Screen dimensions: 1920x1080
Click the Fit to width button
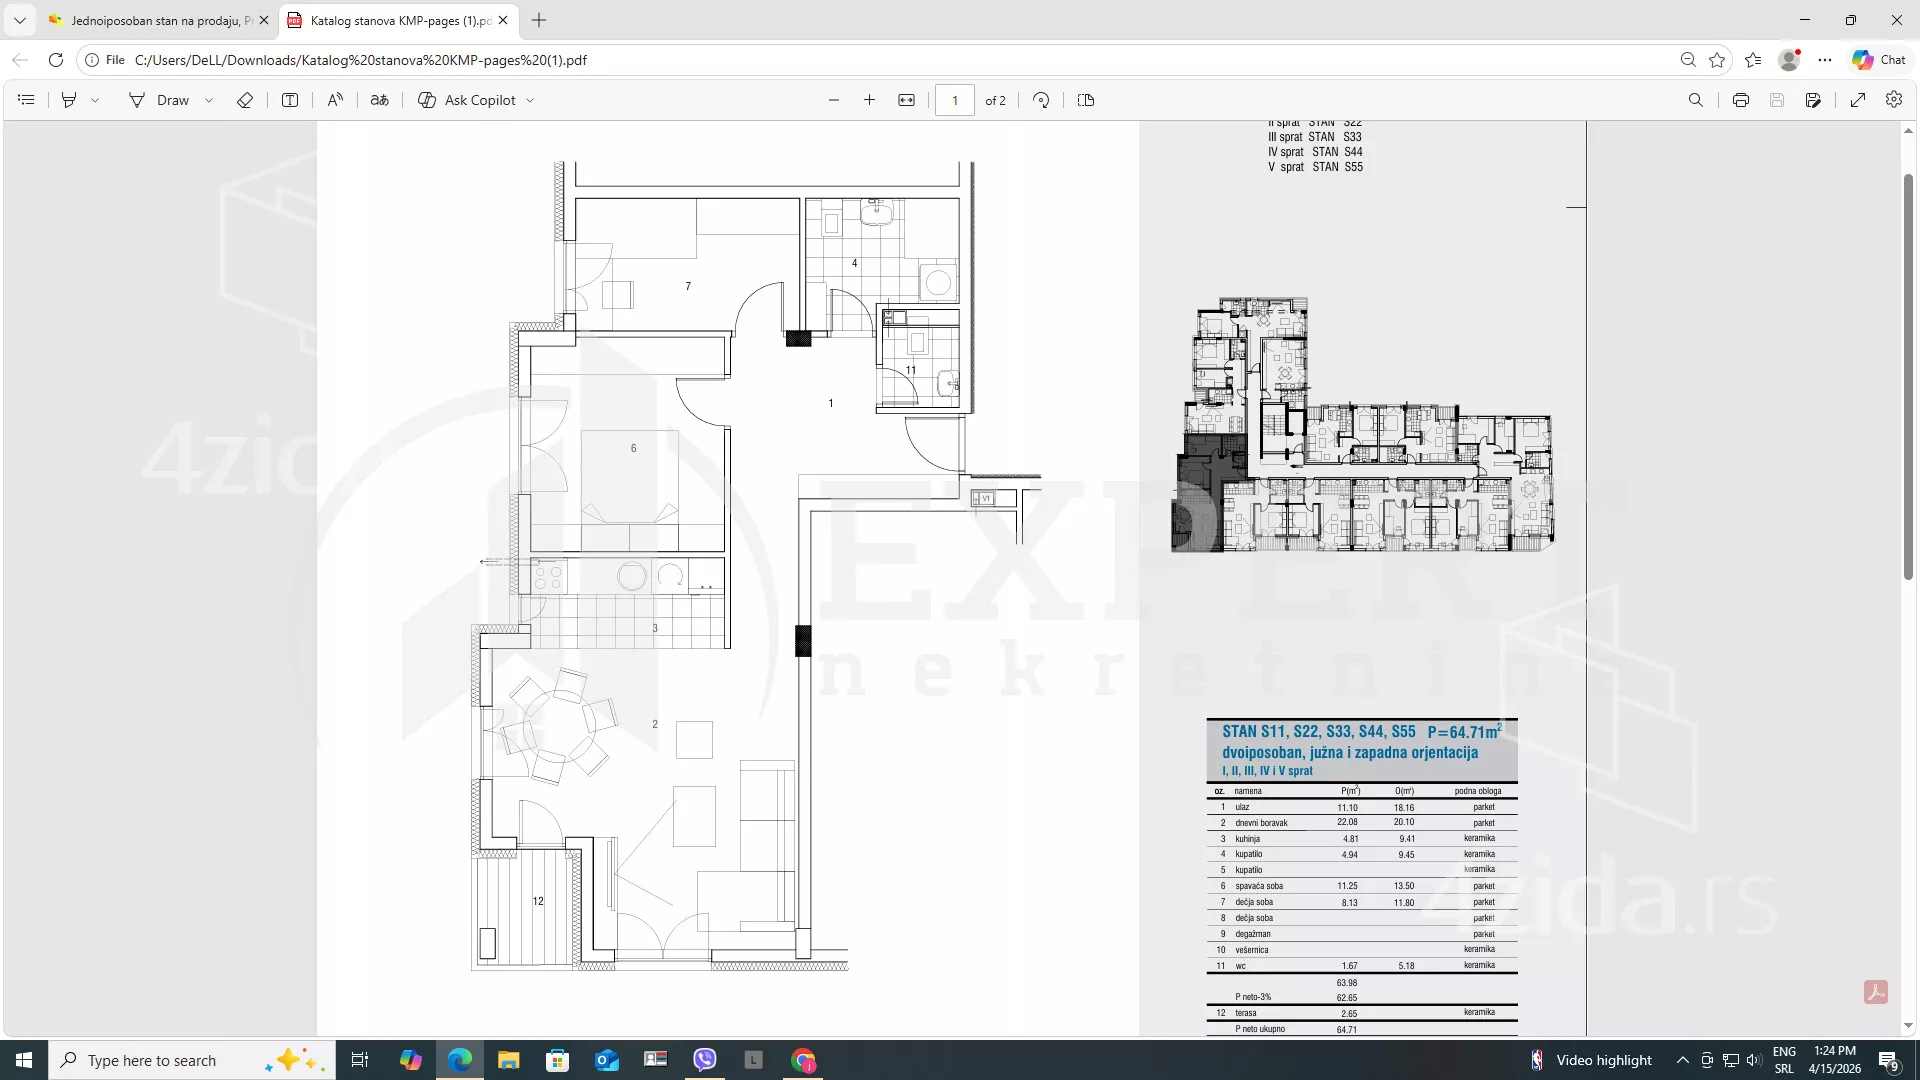point(906,100)
